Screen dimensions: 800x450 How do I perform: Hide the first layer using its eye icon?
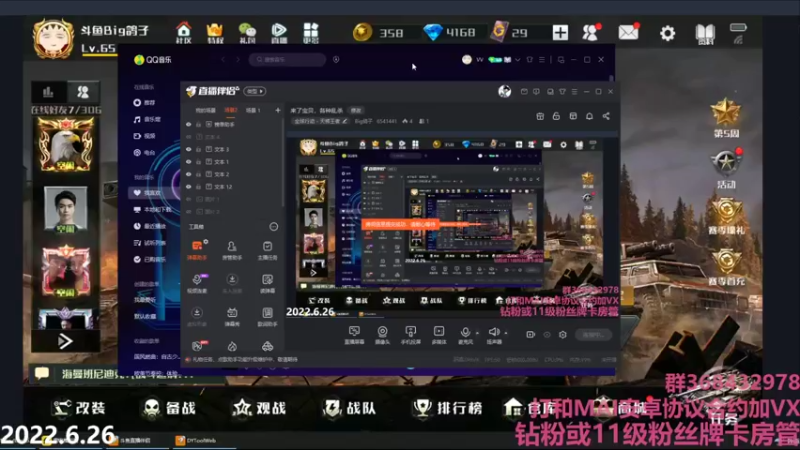click(x=189, y=124)
